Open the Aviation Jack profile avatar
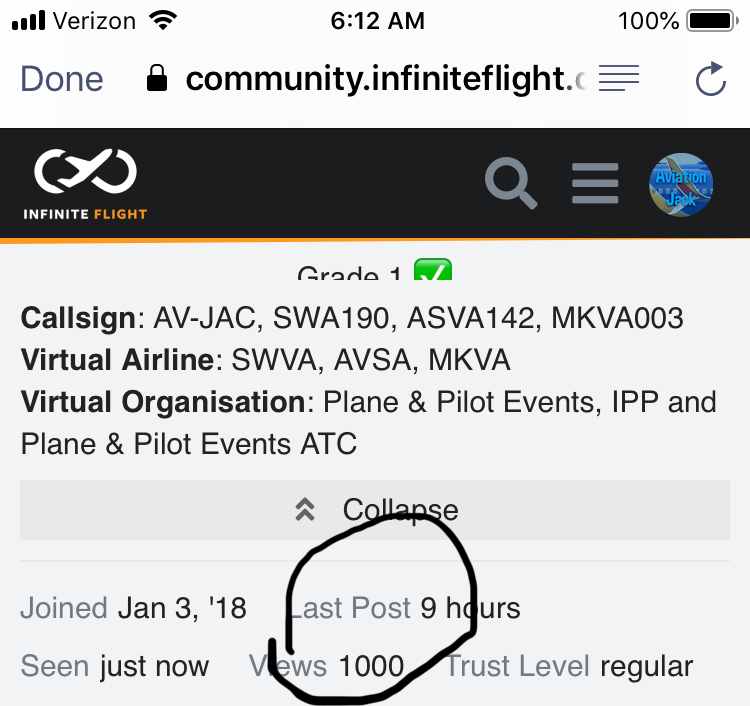This screenshot has height=706, width=750. coord(681,185)
